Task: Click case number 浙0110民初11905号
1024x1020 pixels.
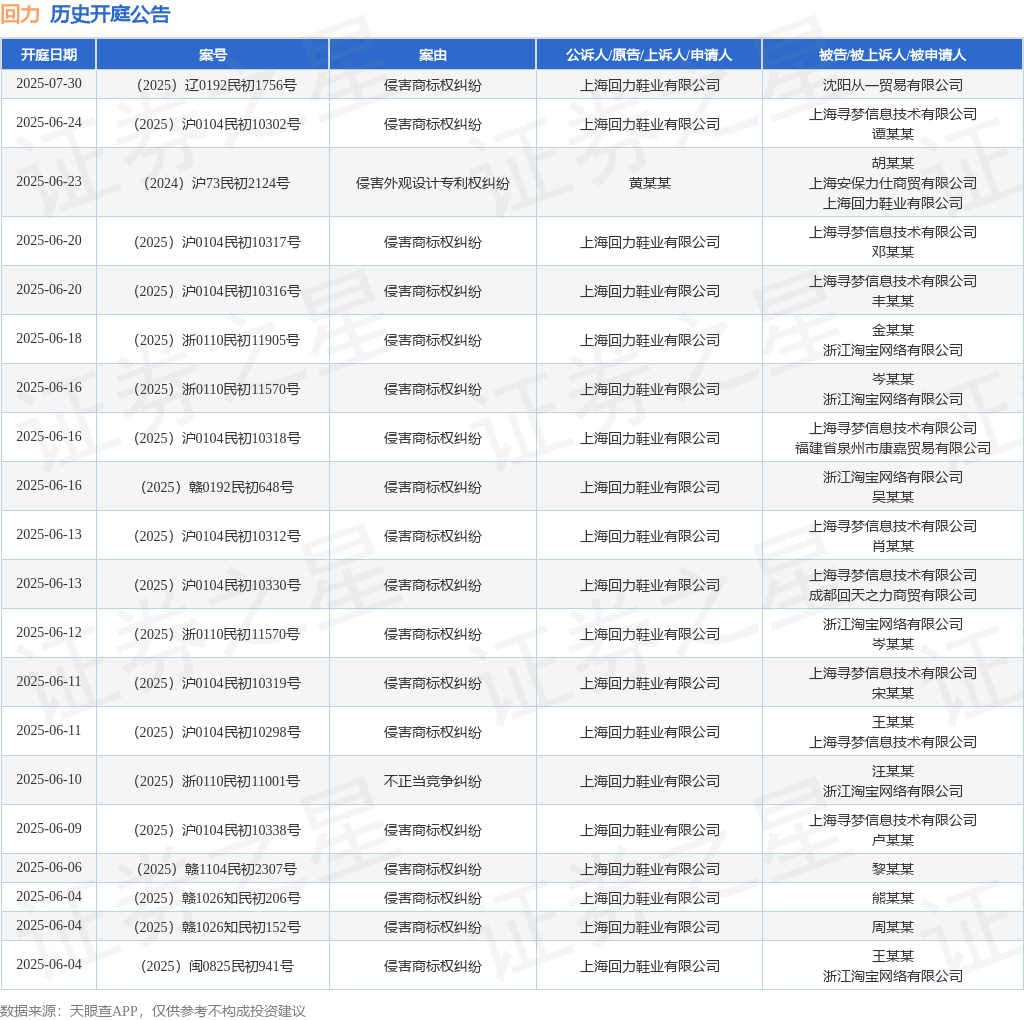Action: (x=216, y=340)
